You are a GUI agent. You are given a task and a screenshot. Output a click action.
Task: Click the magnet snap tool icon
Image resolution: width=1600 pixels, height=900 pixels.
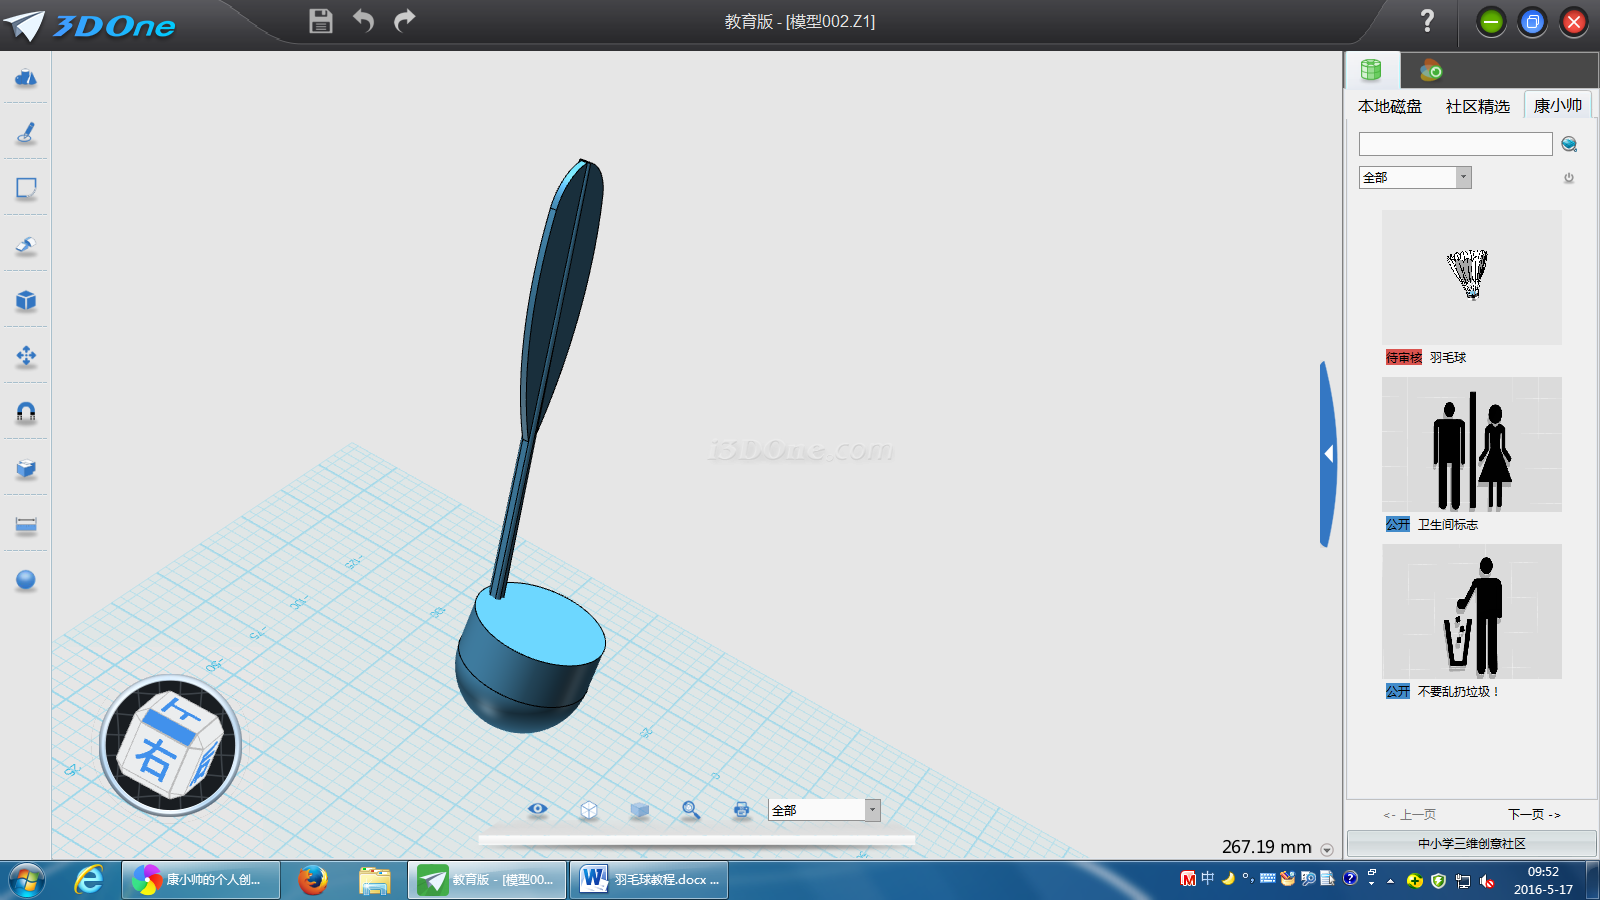point(26,412)
